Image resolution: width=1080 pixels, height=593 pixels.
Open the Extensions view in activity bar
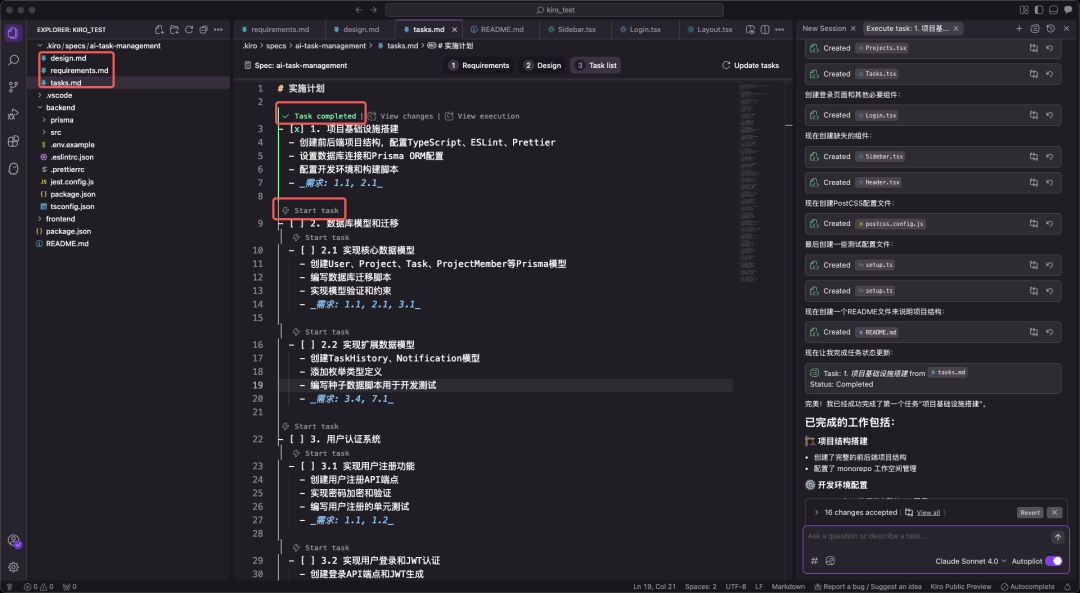coord(13,141)
